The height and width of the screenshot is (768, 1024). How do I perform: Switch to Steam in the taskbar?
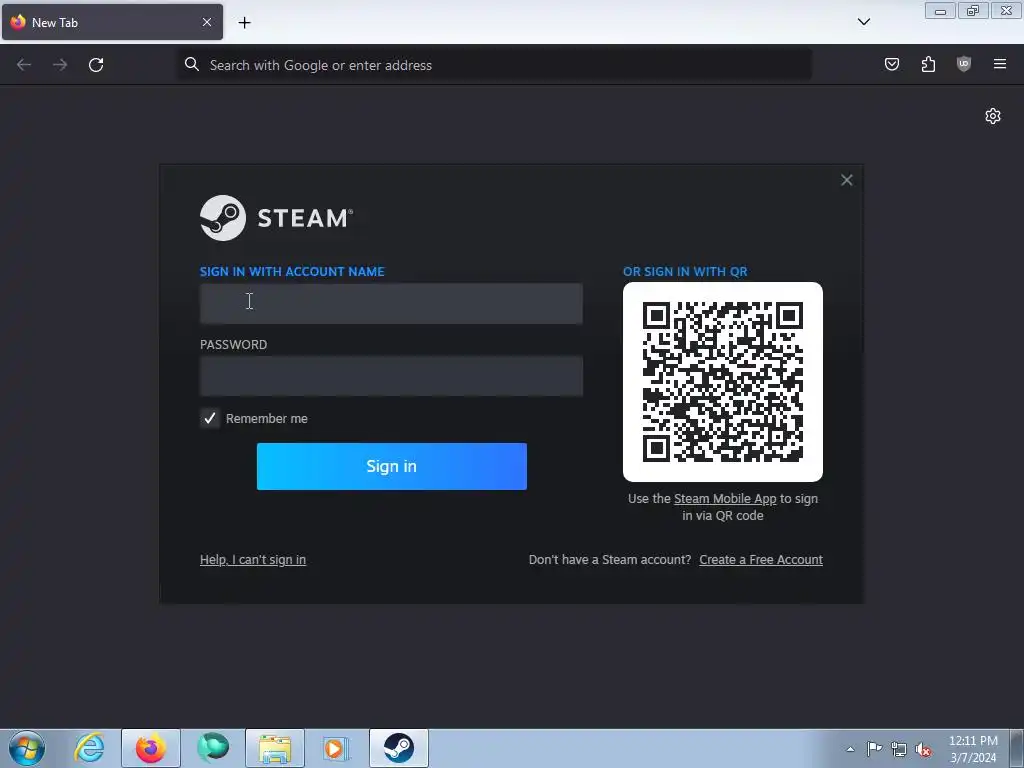coord(399,748)
